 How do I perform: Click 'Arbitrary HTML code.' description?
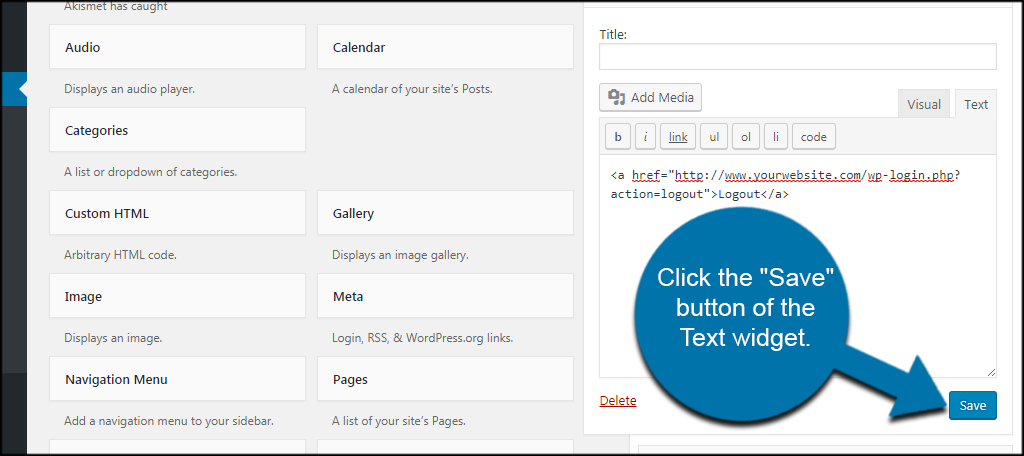pos(120,255)
